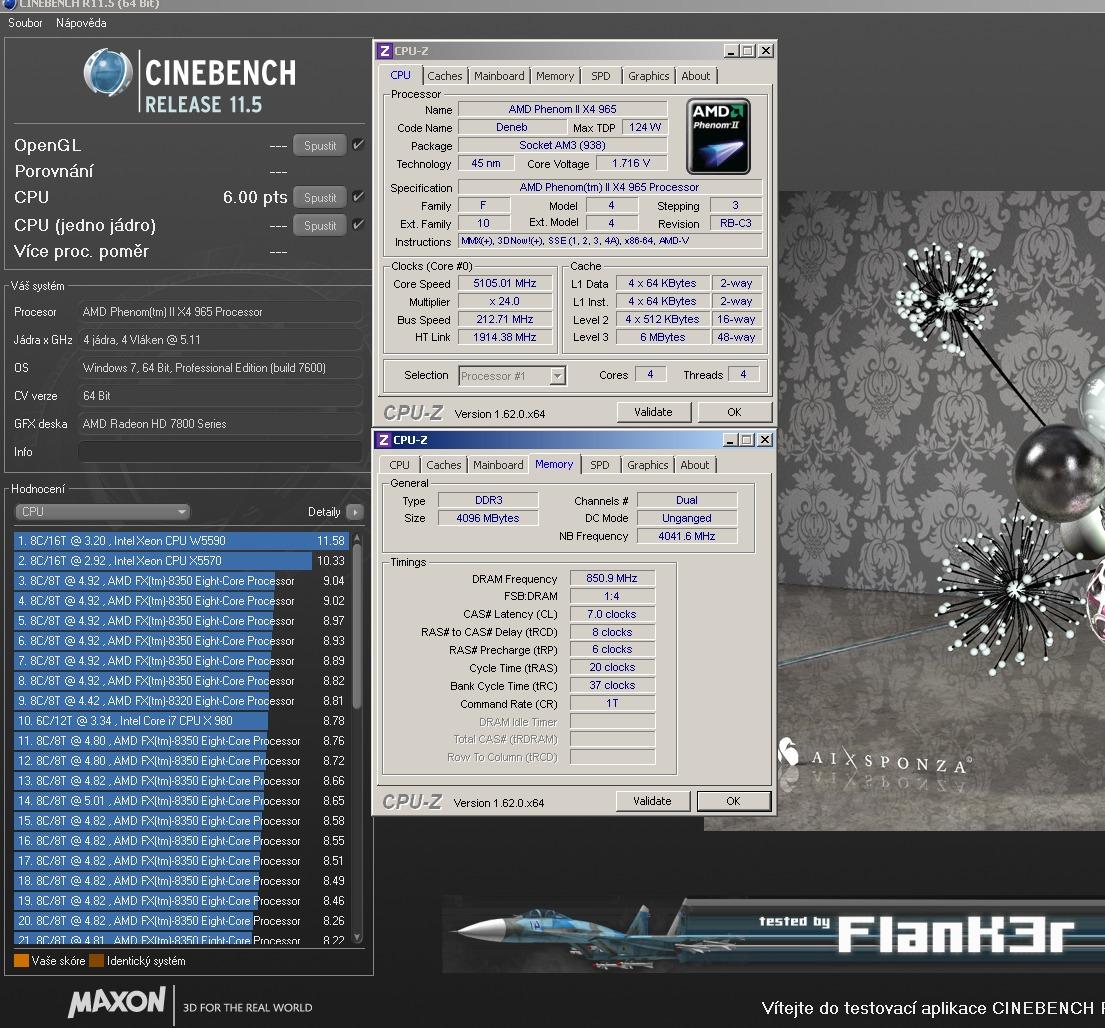1105x1028 pixels.
Task: Click the AMD Phenom II logo in CPU-Z
Action: tap(718, 136)
